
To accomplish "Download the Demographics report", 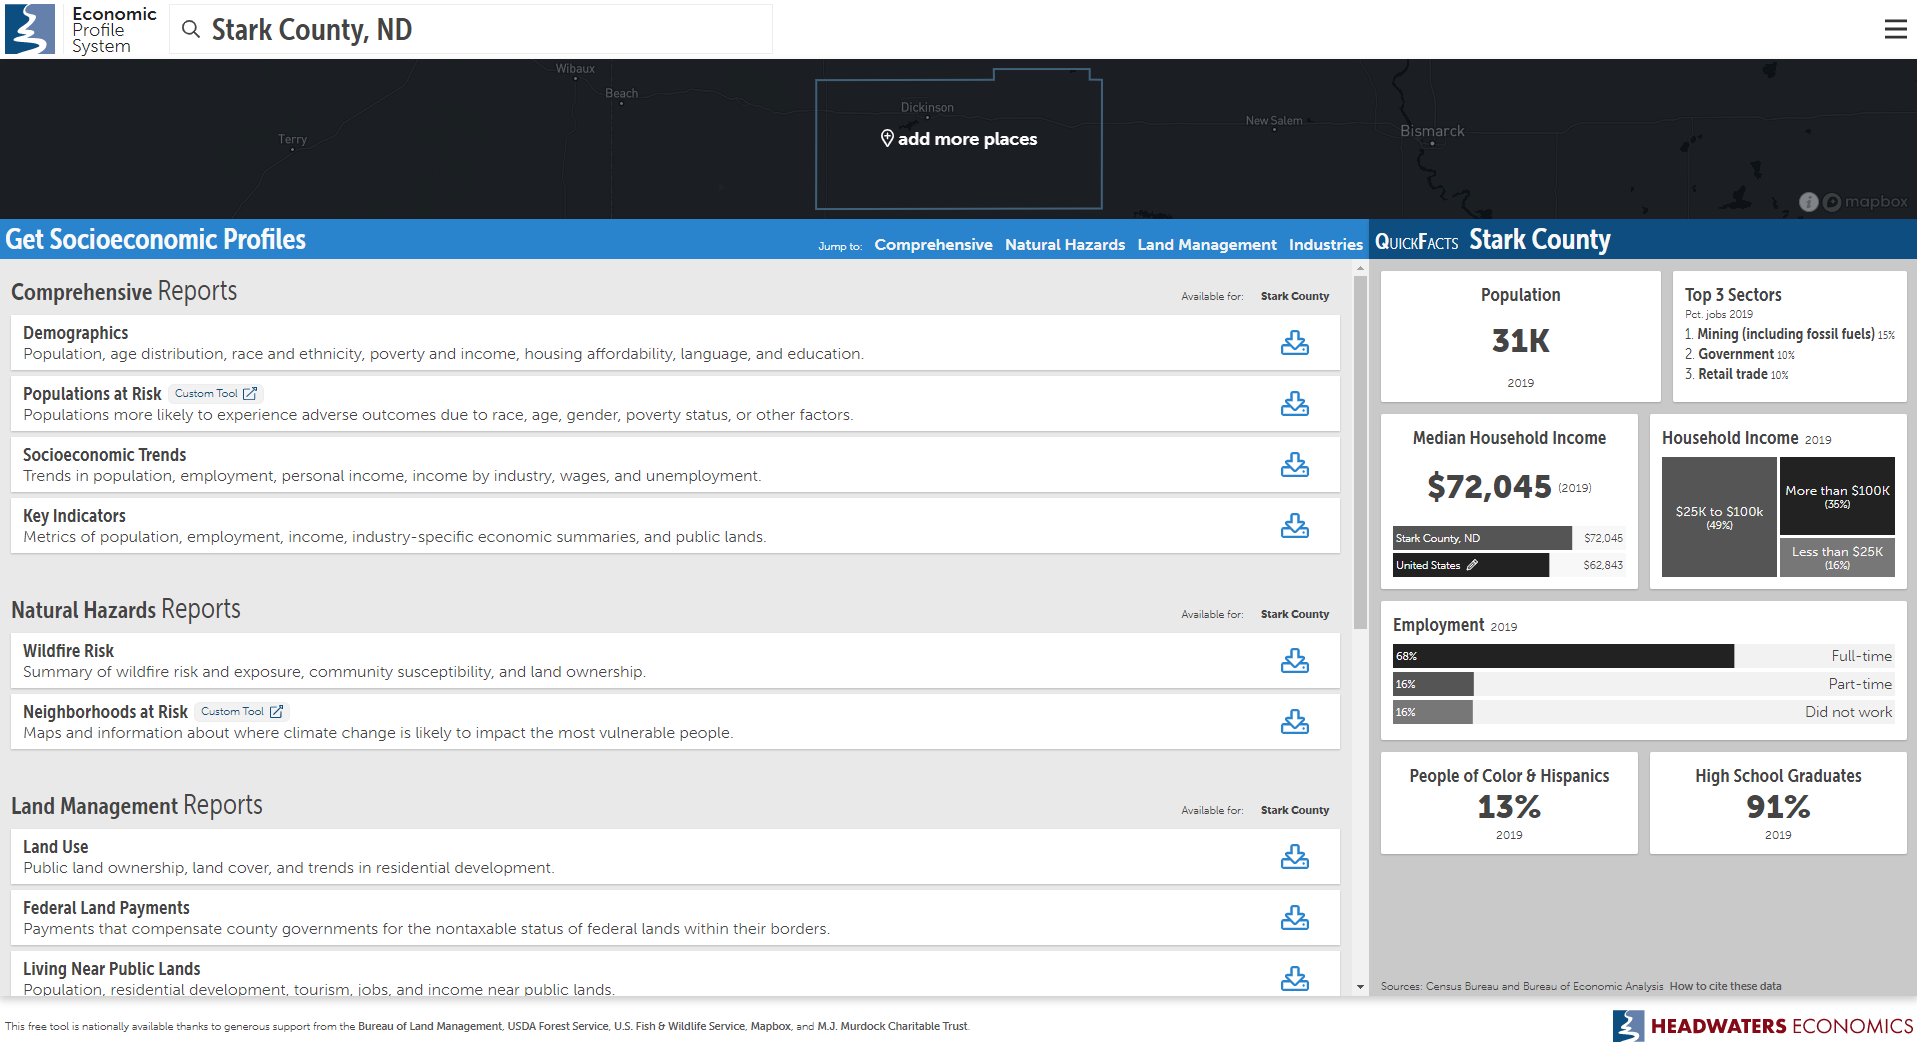I will click(1295, 343).
